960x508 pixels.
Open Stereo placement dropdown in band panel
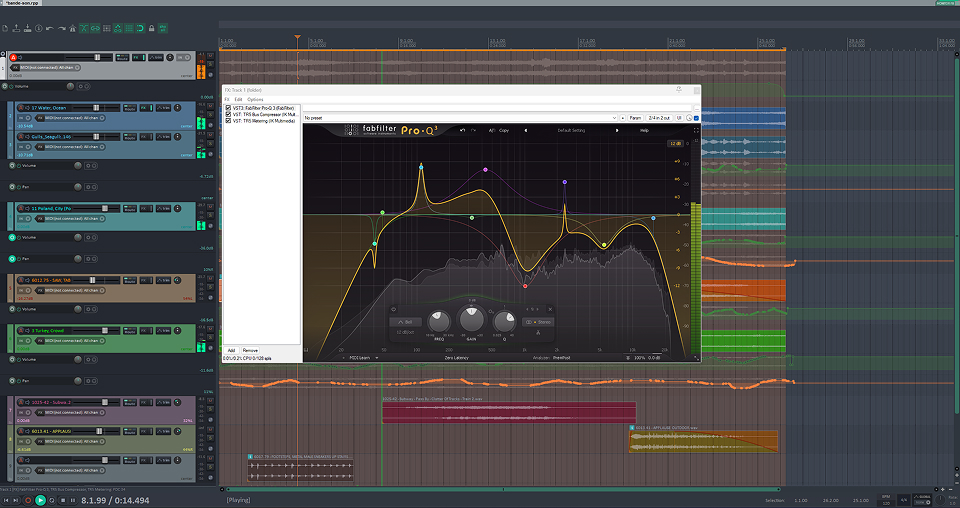(539, 322)
